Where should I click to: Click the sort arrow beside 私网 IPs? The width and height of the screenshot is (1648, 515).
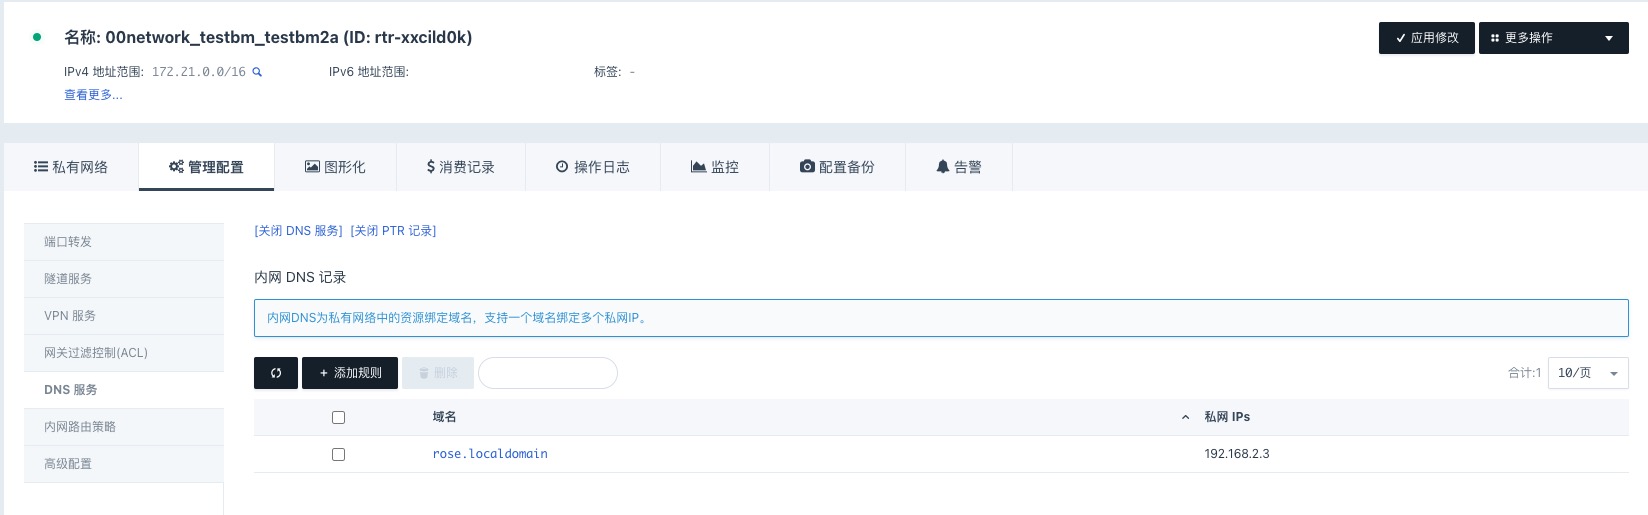pos(1185,417)
